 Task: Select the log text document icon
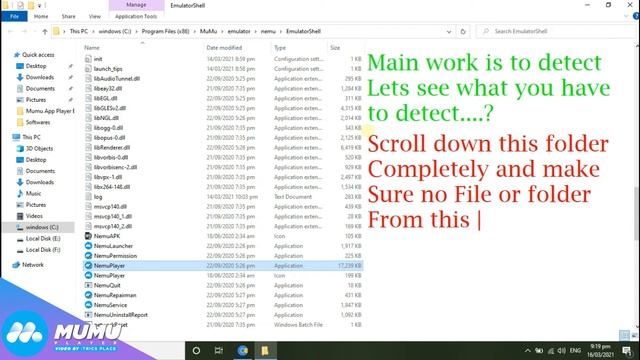88,197
